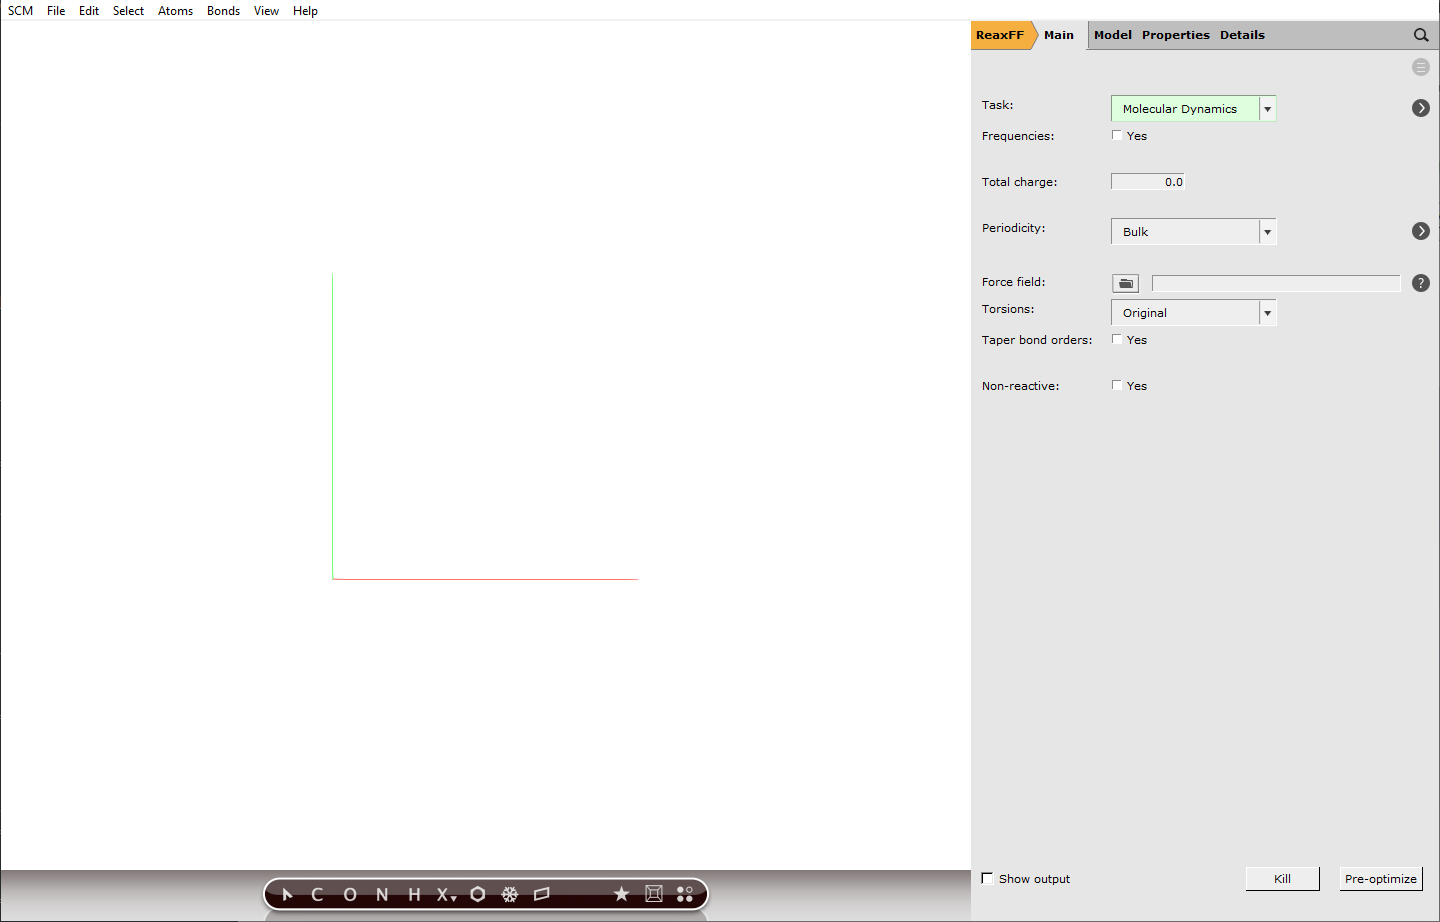
Task: Select the Carbon atom tool
Action: pos(317,894)
